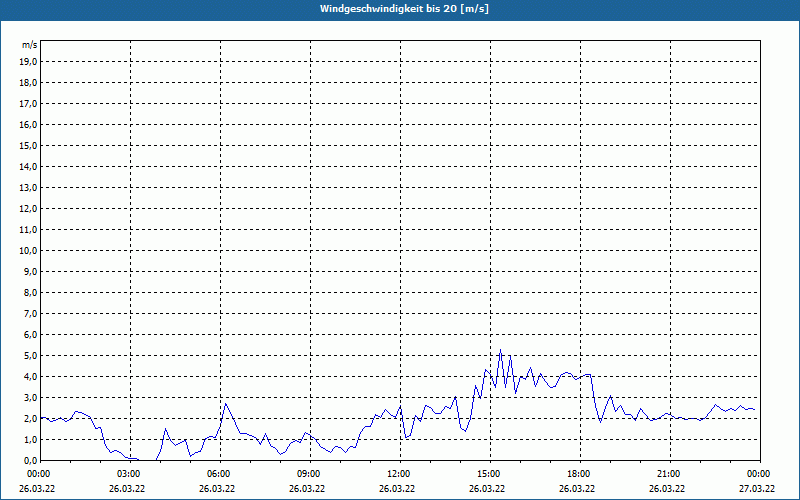The height and width of the screenshot is (500, 800).
Task: Click the 4,0 y-axis label
Action: (30, 377)
